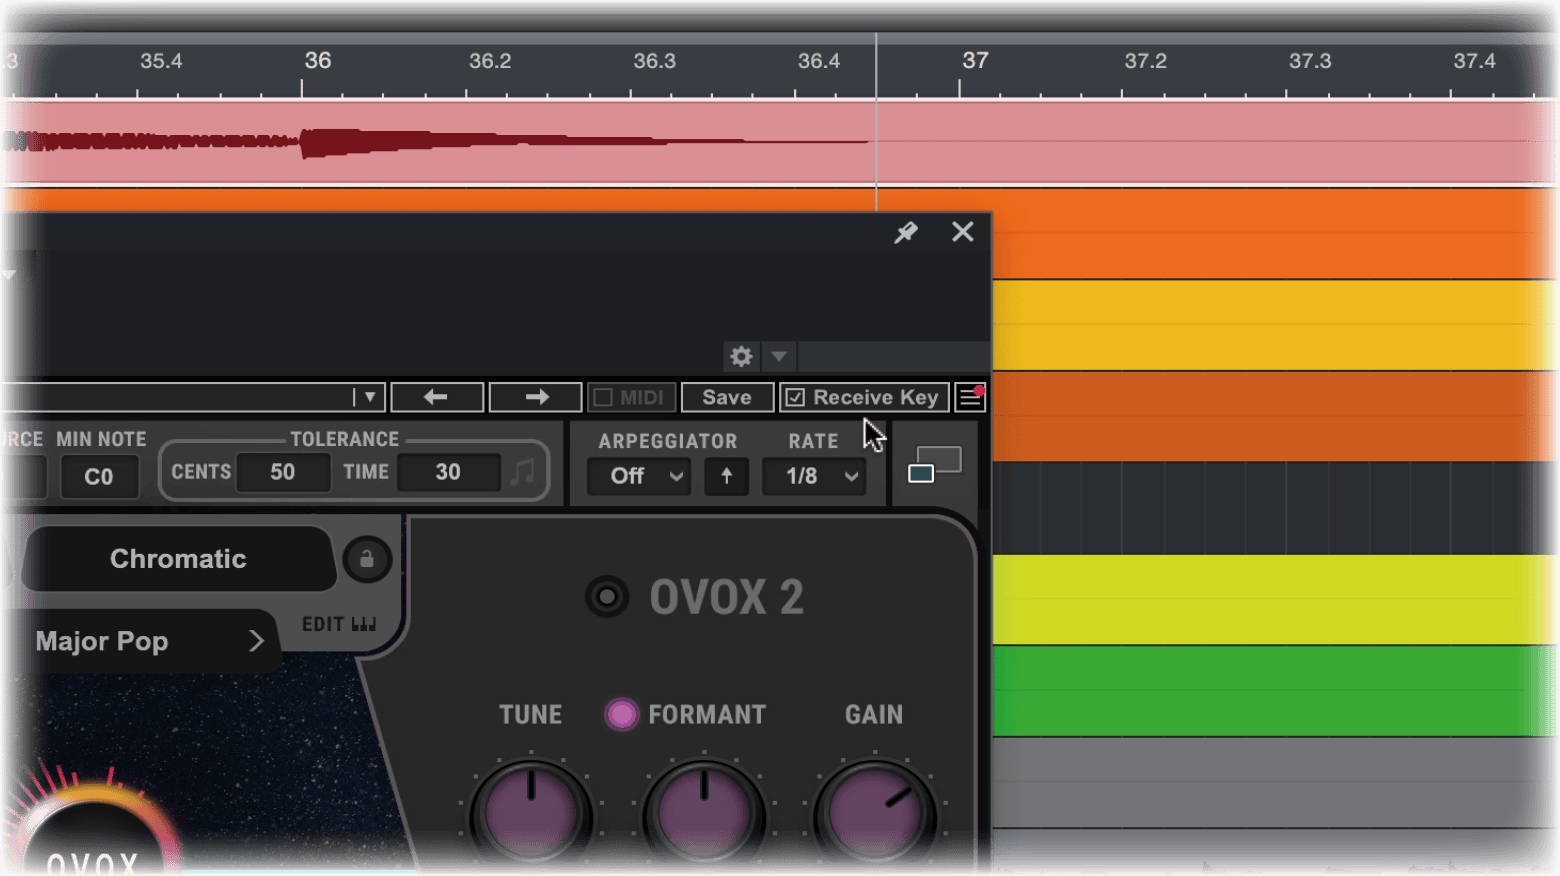Click timeline ruler at bar 36

tap(318, 61)
